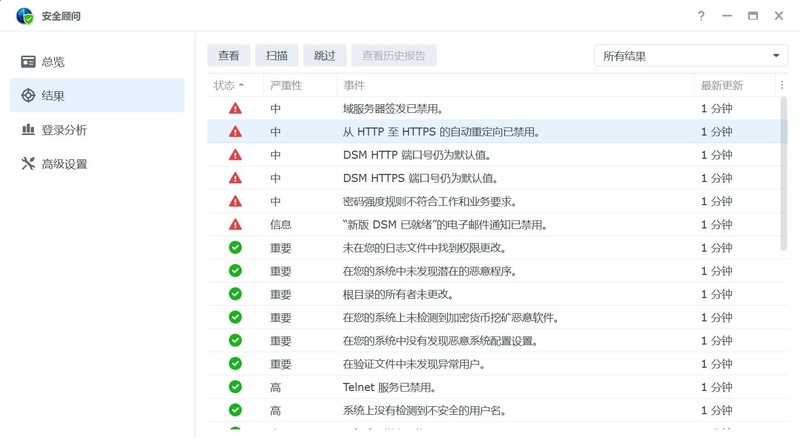Select event 未检测到加密货币挖矿恶意软件
The image size is (800, 438).
click(451, 317)
